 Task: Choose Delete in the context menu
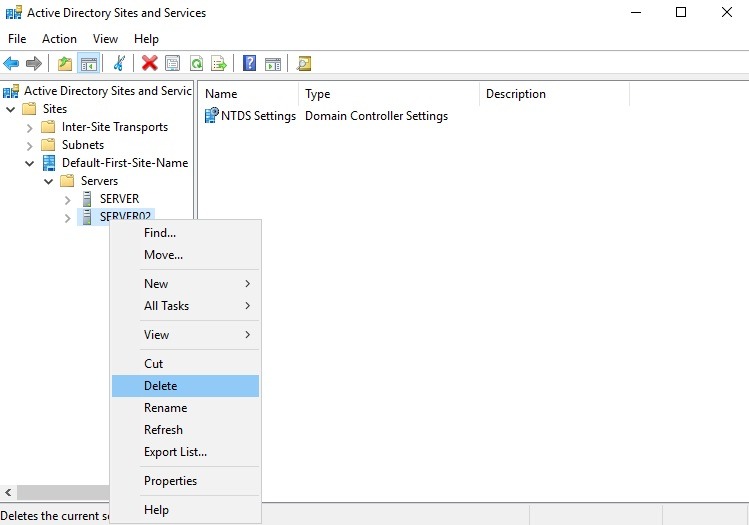(185, 386)
